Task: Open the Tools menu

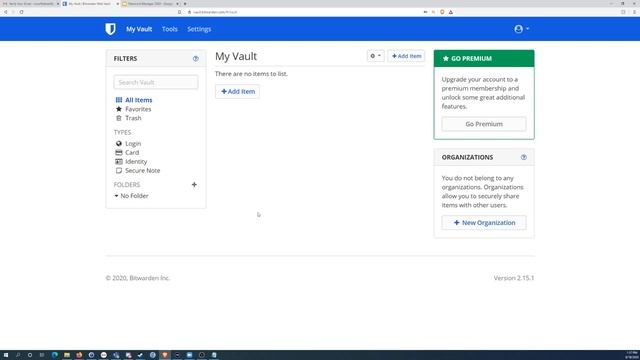Action: [x=169, y=29]
